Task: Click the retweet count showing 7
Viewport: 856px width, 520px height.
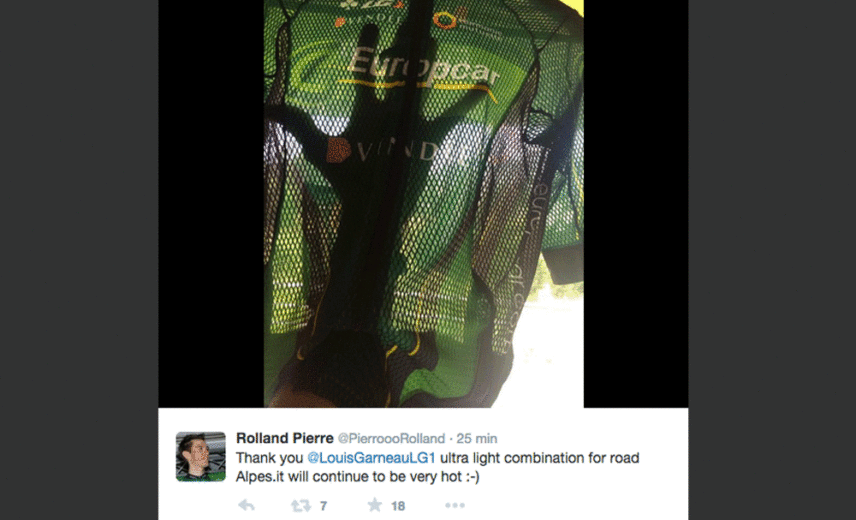Action: tap(323, 506)
